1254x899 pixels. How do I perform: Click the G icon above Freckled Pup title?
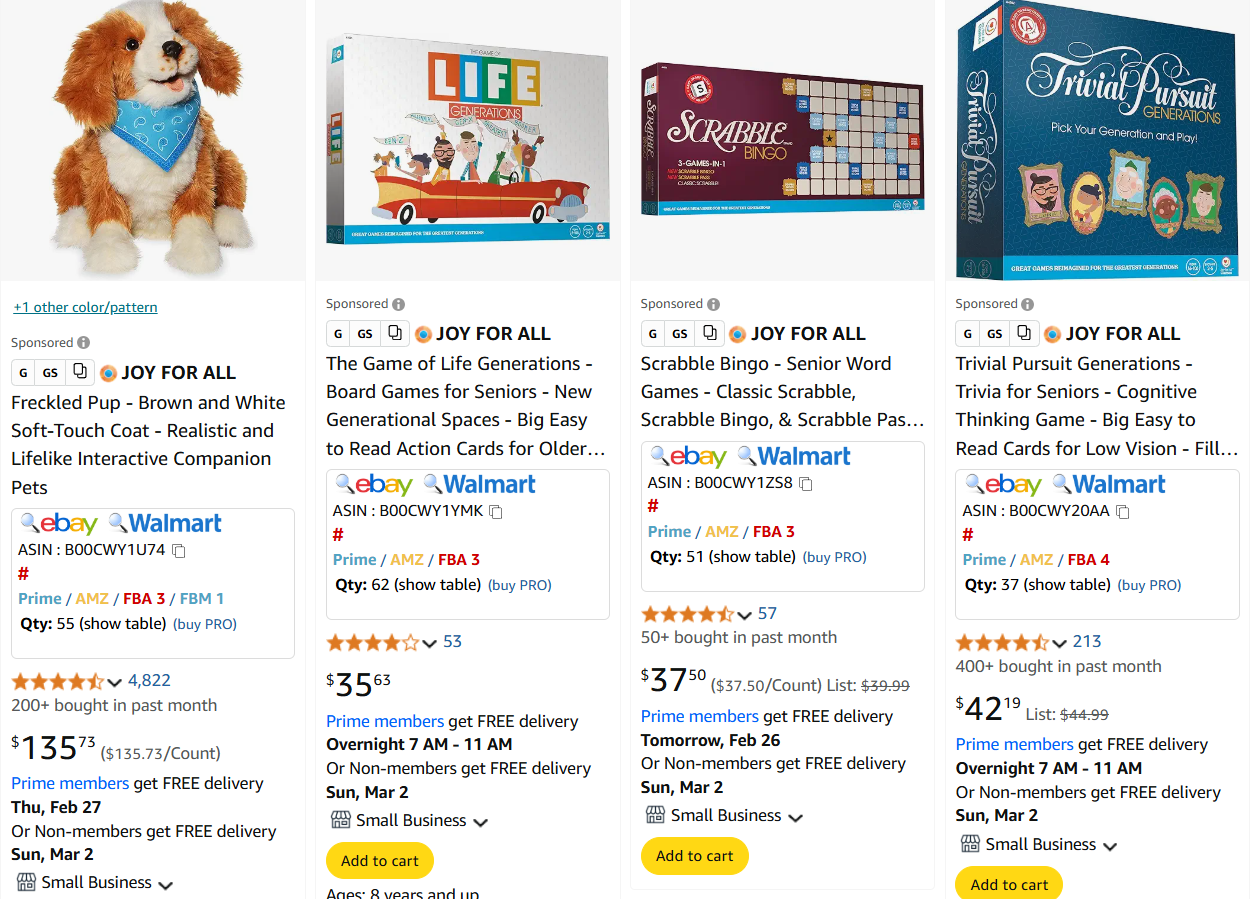pyautogui.click(x=24, y=372)
